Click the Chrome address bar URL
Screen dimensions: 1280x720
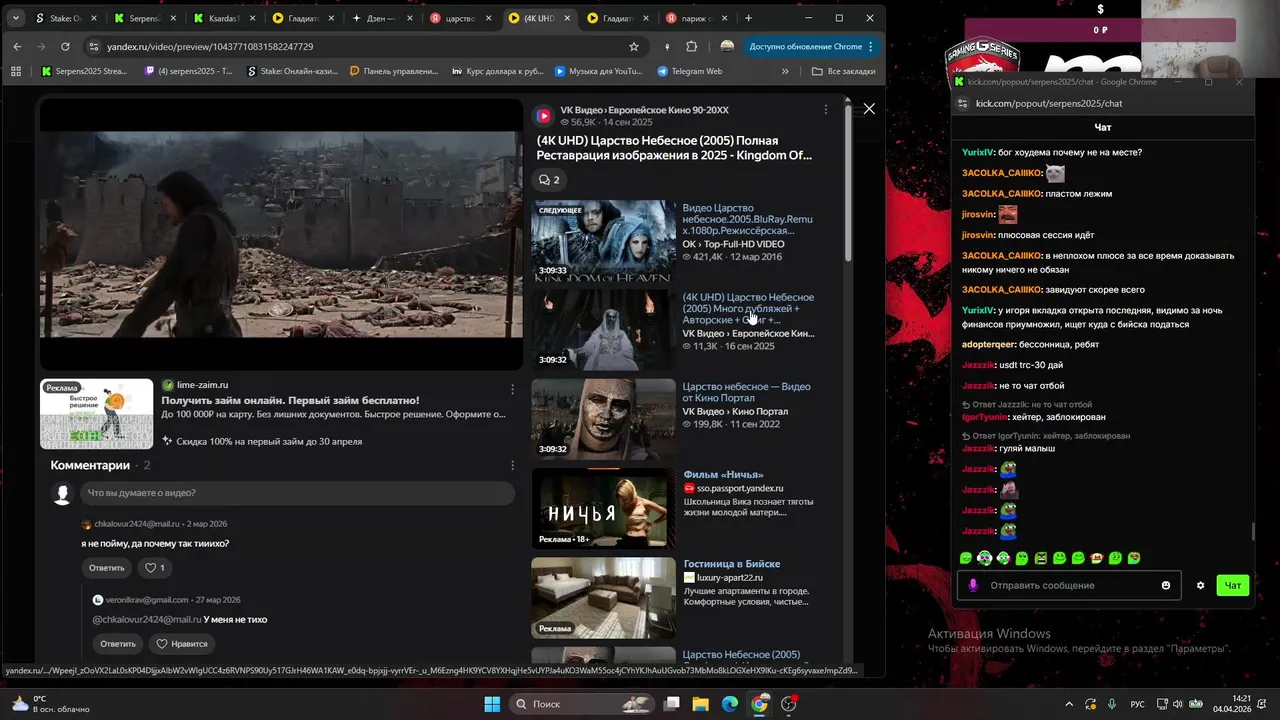[210, 47]
